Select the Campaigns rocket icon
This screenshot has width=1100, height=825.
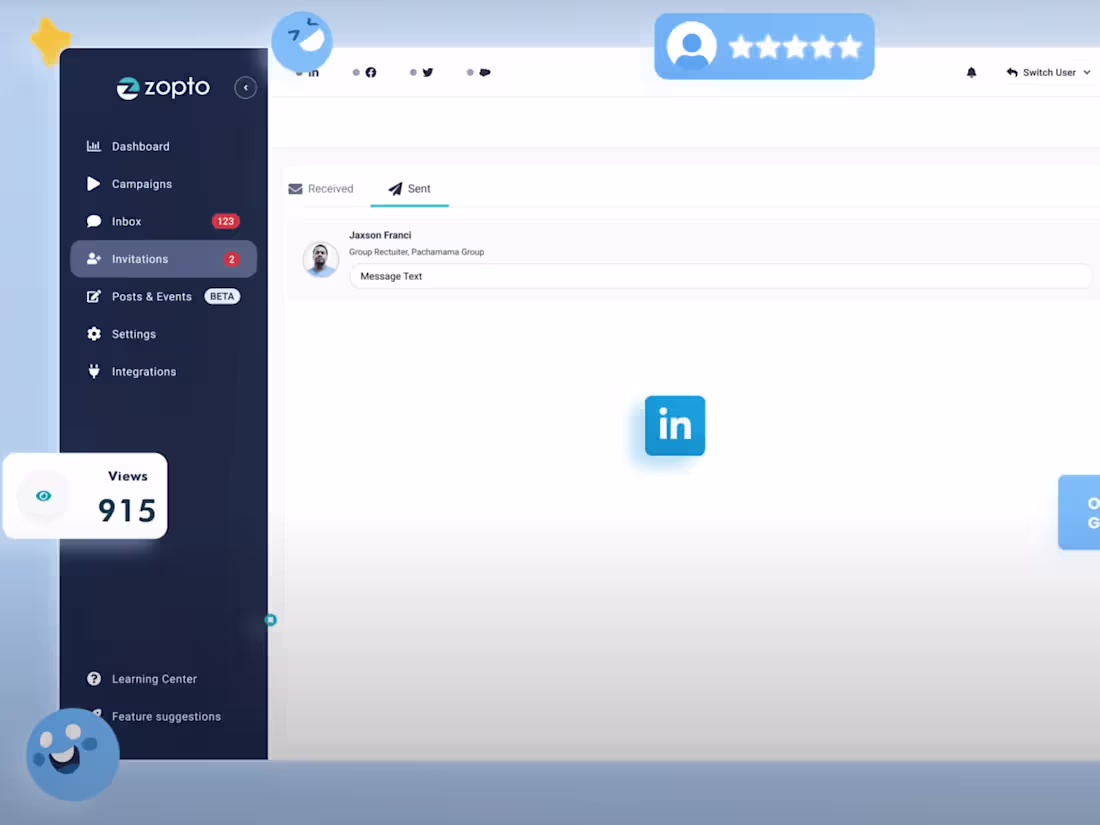93,183
